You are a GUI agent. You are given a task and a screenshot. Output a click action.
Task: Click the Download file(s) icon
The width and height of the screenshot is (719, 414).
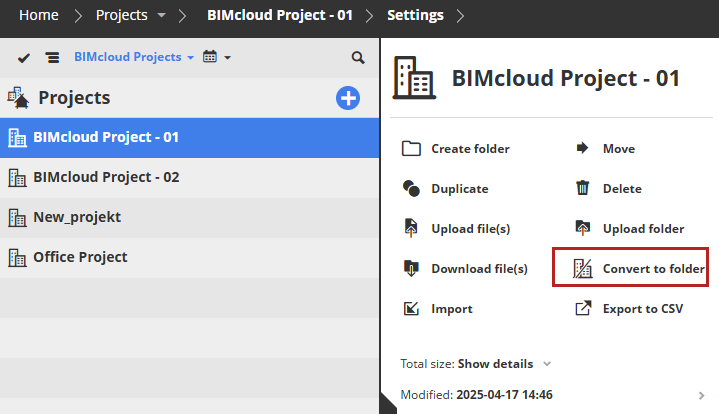pyautogui.click(x=411, y=269)
